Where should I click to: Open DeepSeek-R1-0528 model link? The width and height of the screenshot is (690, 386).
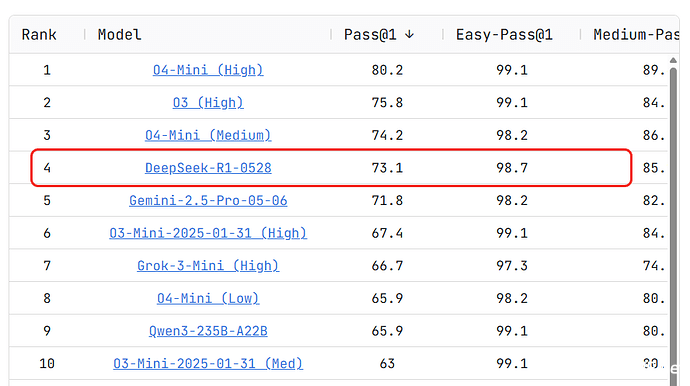[208, 168]
